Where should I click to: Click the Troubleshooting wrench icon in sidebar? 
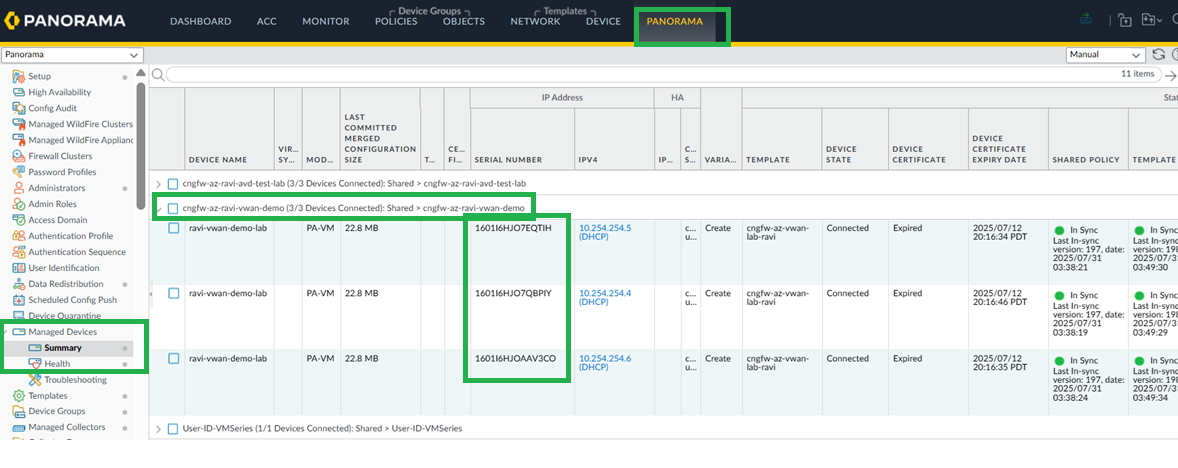pyautogui.click(x=35, y=380)
